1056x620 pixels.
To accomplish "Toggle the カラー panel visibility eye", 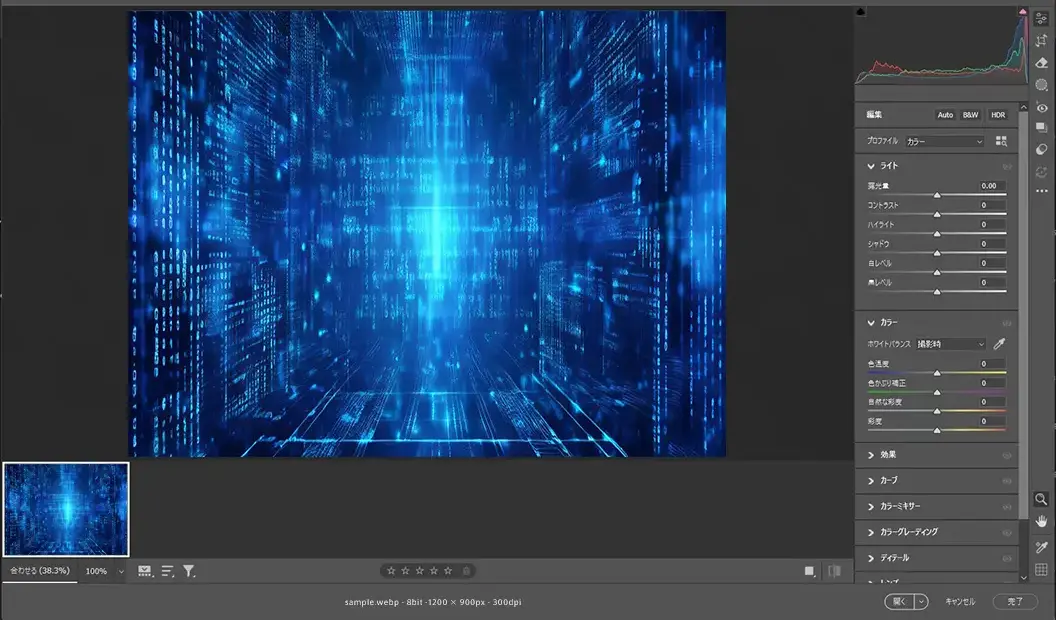I will pyautogui.click(x=1007, y=323).
